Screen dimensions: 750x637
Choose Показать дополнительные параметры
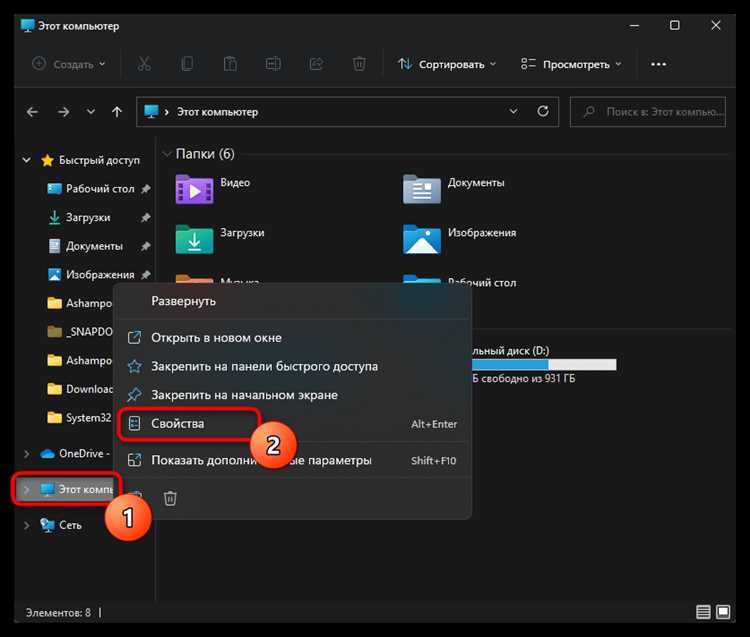(293, 460)
